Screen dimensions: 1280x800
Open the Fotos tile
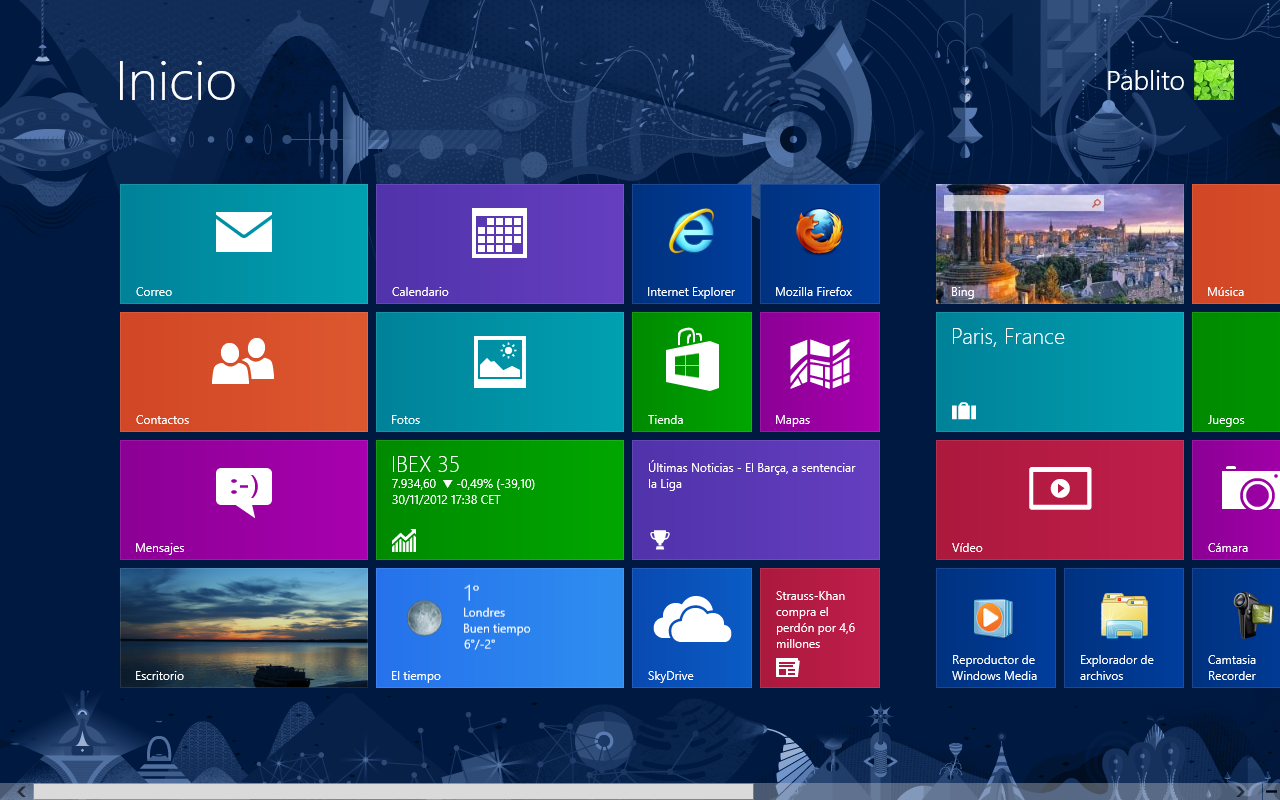tap(500, 372)
